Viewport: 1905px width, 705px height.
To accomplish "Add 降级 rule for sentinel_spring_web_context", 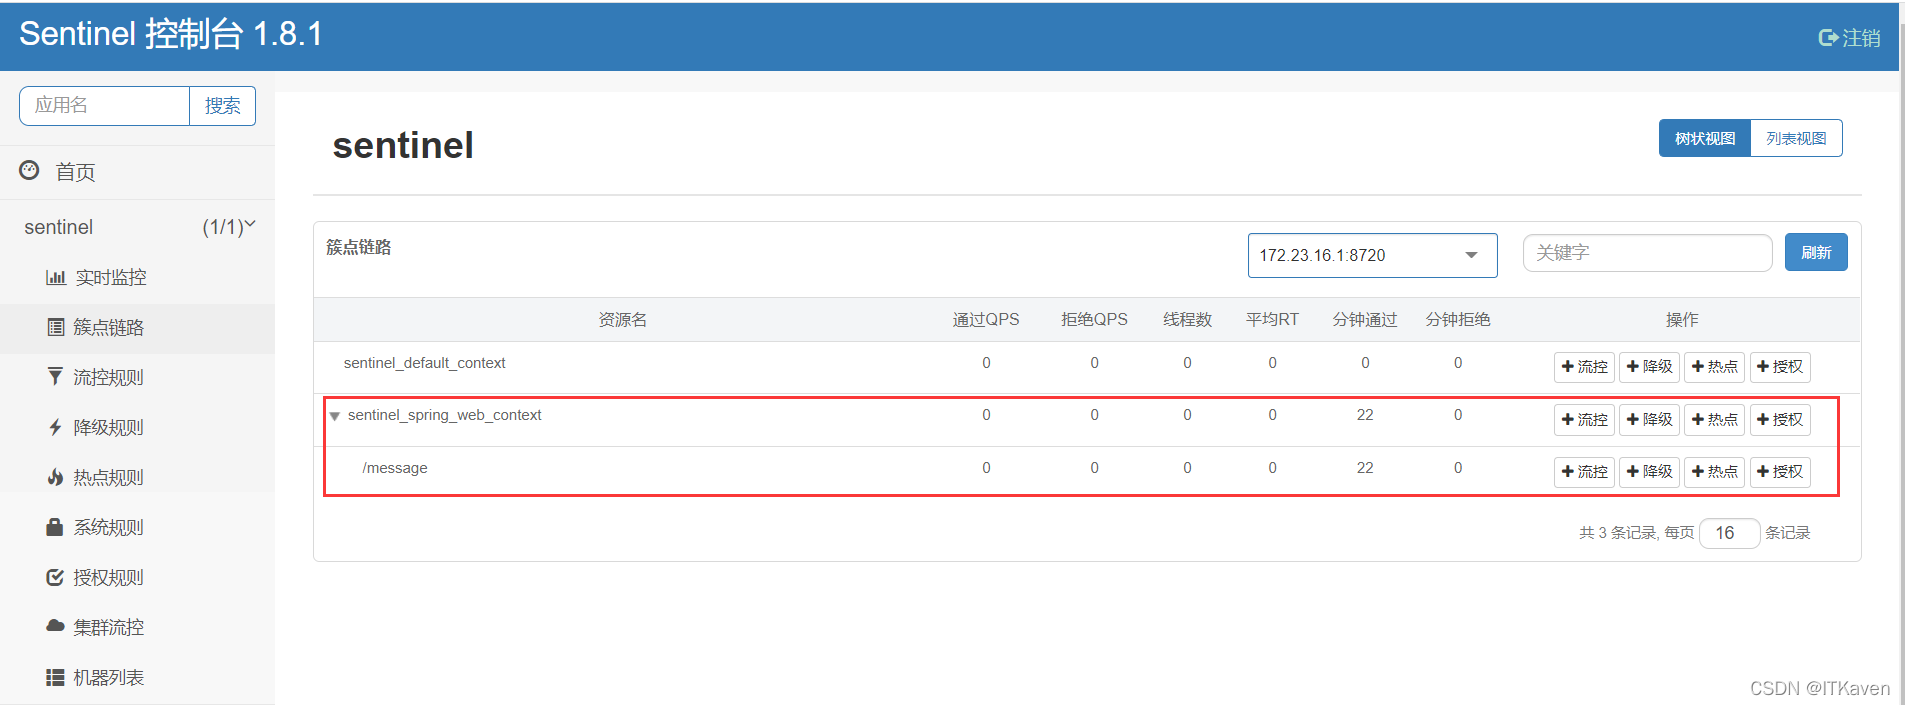I will point(1649,420).
